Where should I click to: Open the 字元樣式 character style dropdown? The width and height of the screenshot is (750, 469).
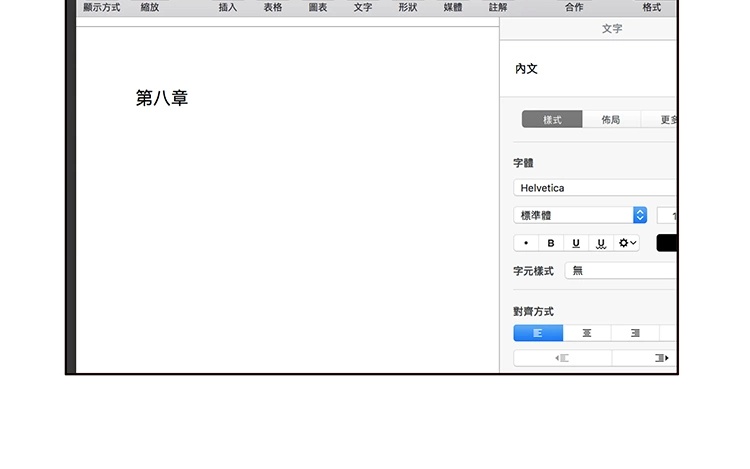620,271
